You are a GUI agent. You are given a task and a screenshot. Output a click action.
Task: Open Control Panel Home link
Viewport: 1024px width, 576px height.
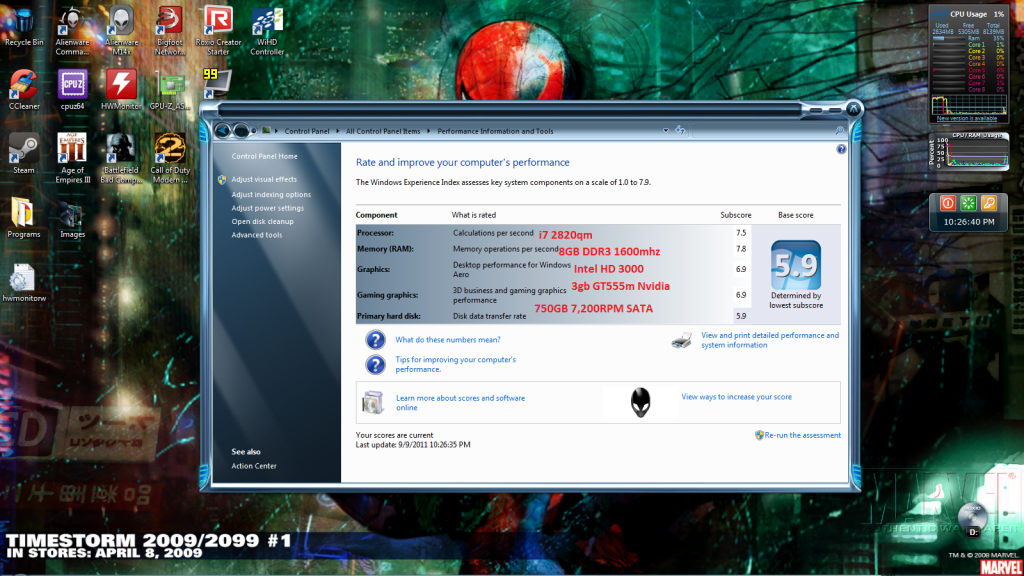tap(264, 156)
